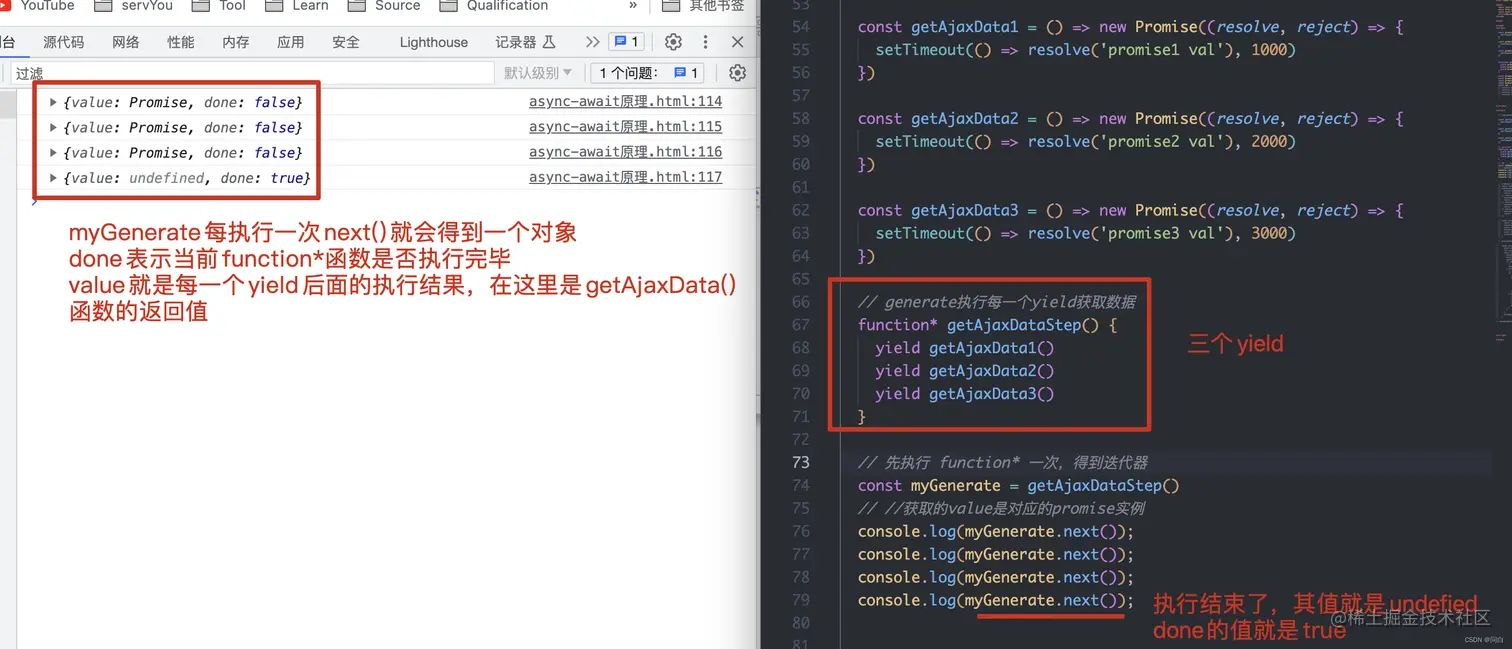
Task: Switch to the 安全 DevTools tab
Action: pos(346,42)
